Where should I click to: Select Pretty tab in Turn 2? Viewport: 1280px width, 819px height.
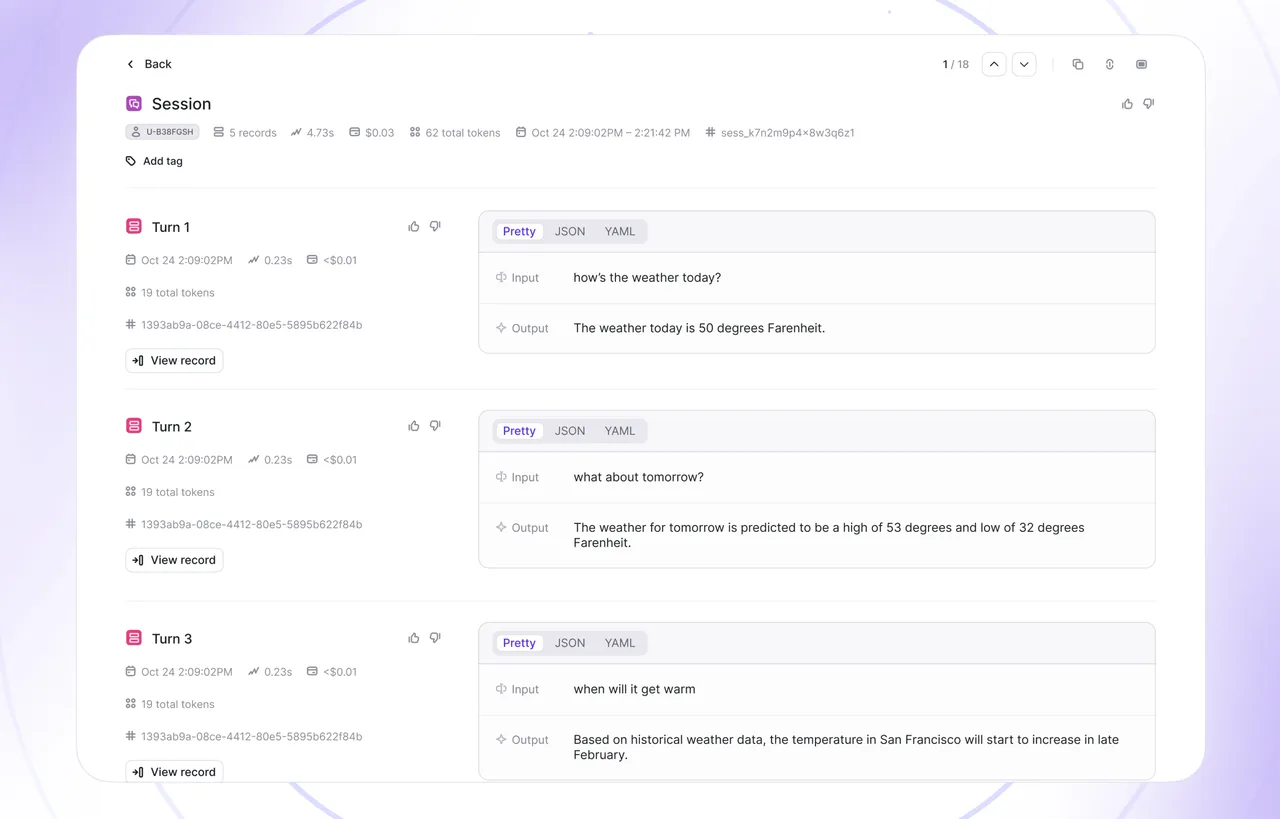(x=519, y=431)
